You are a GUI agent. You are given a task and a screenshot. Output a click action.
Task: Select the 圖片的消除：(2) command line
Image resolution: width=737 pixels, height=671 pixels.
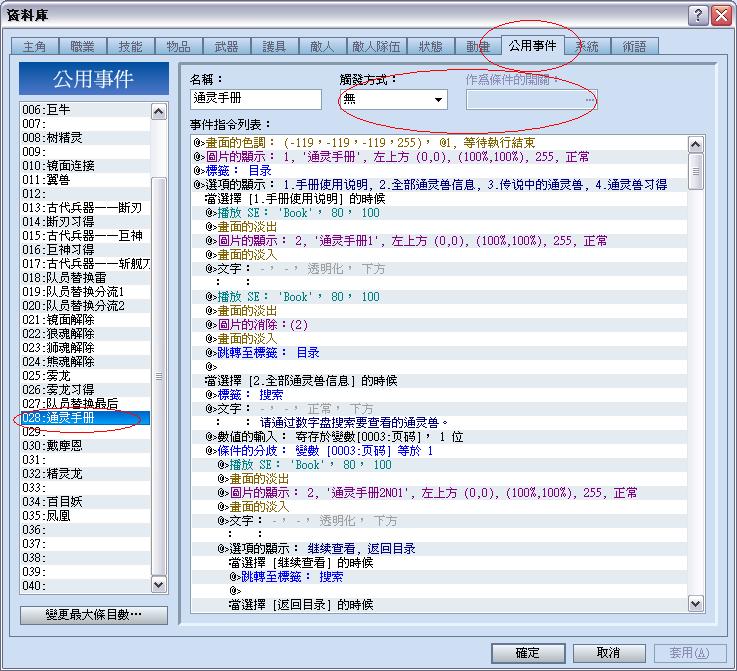coord(439,325)
